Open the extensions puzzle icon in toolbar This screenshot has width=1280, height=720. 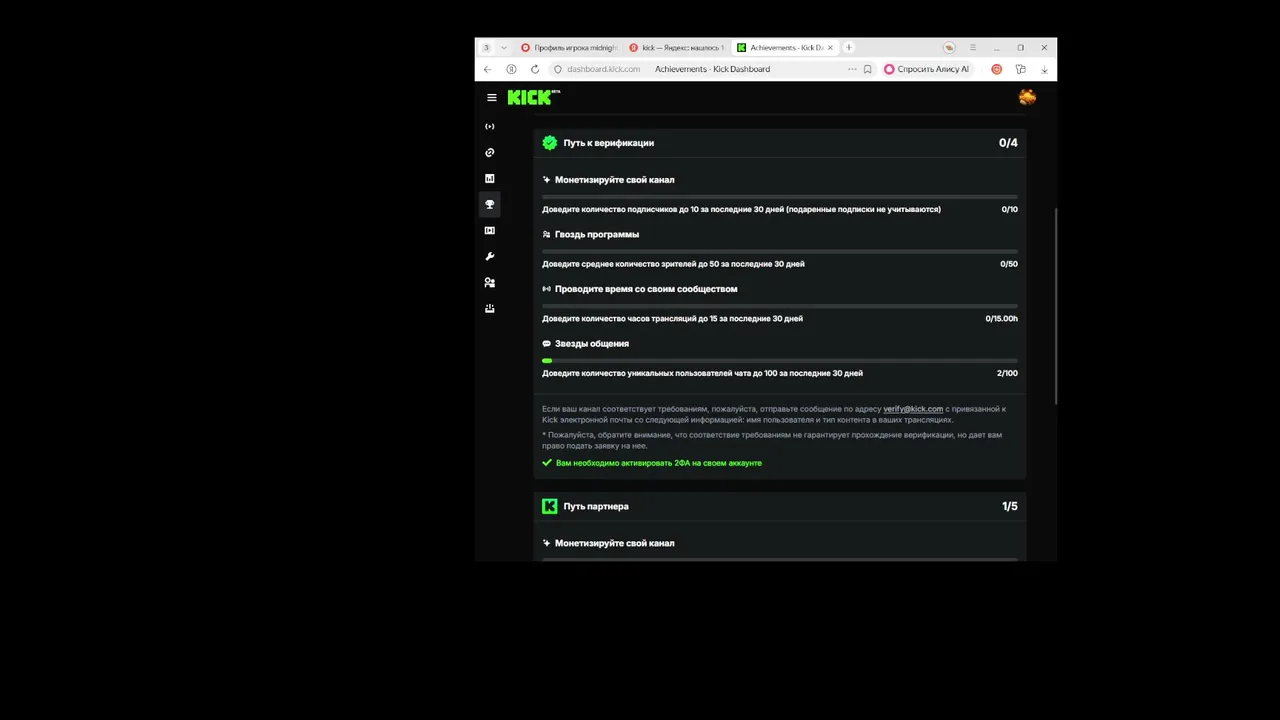coord(1020,69)
